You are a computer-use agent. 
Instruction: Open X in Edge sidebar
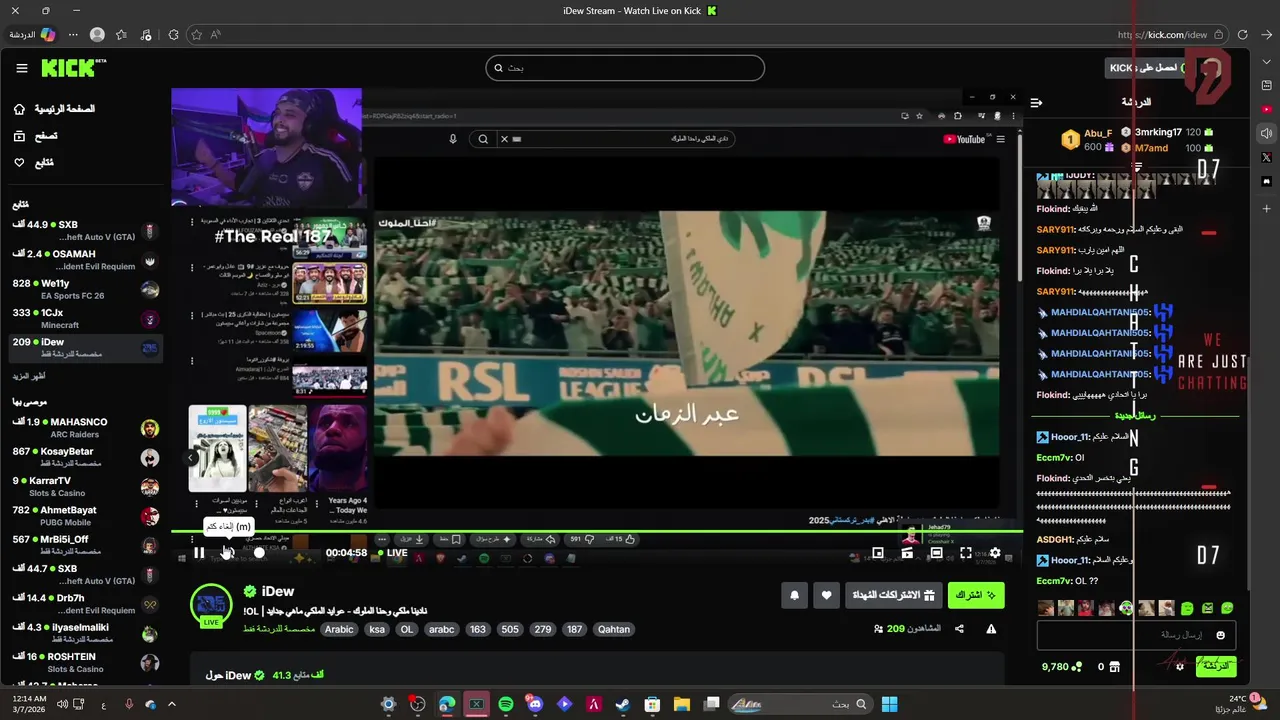pos(1266,158)
